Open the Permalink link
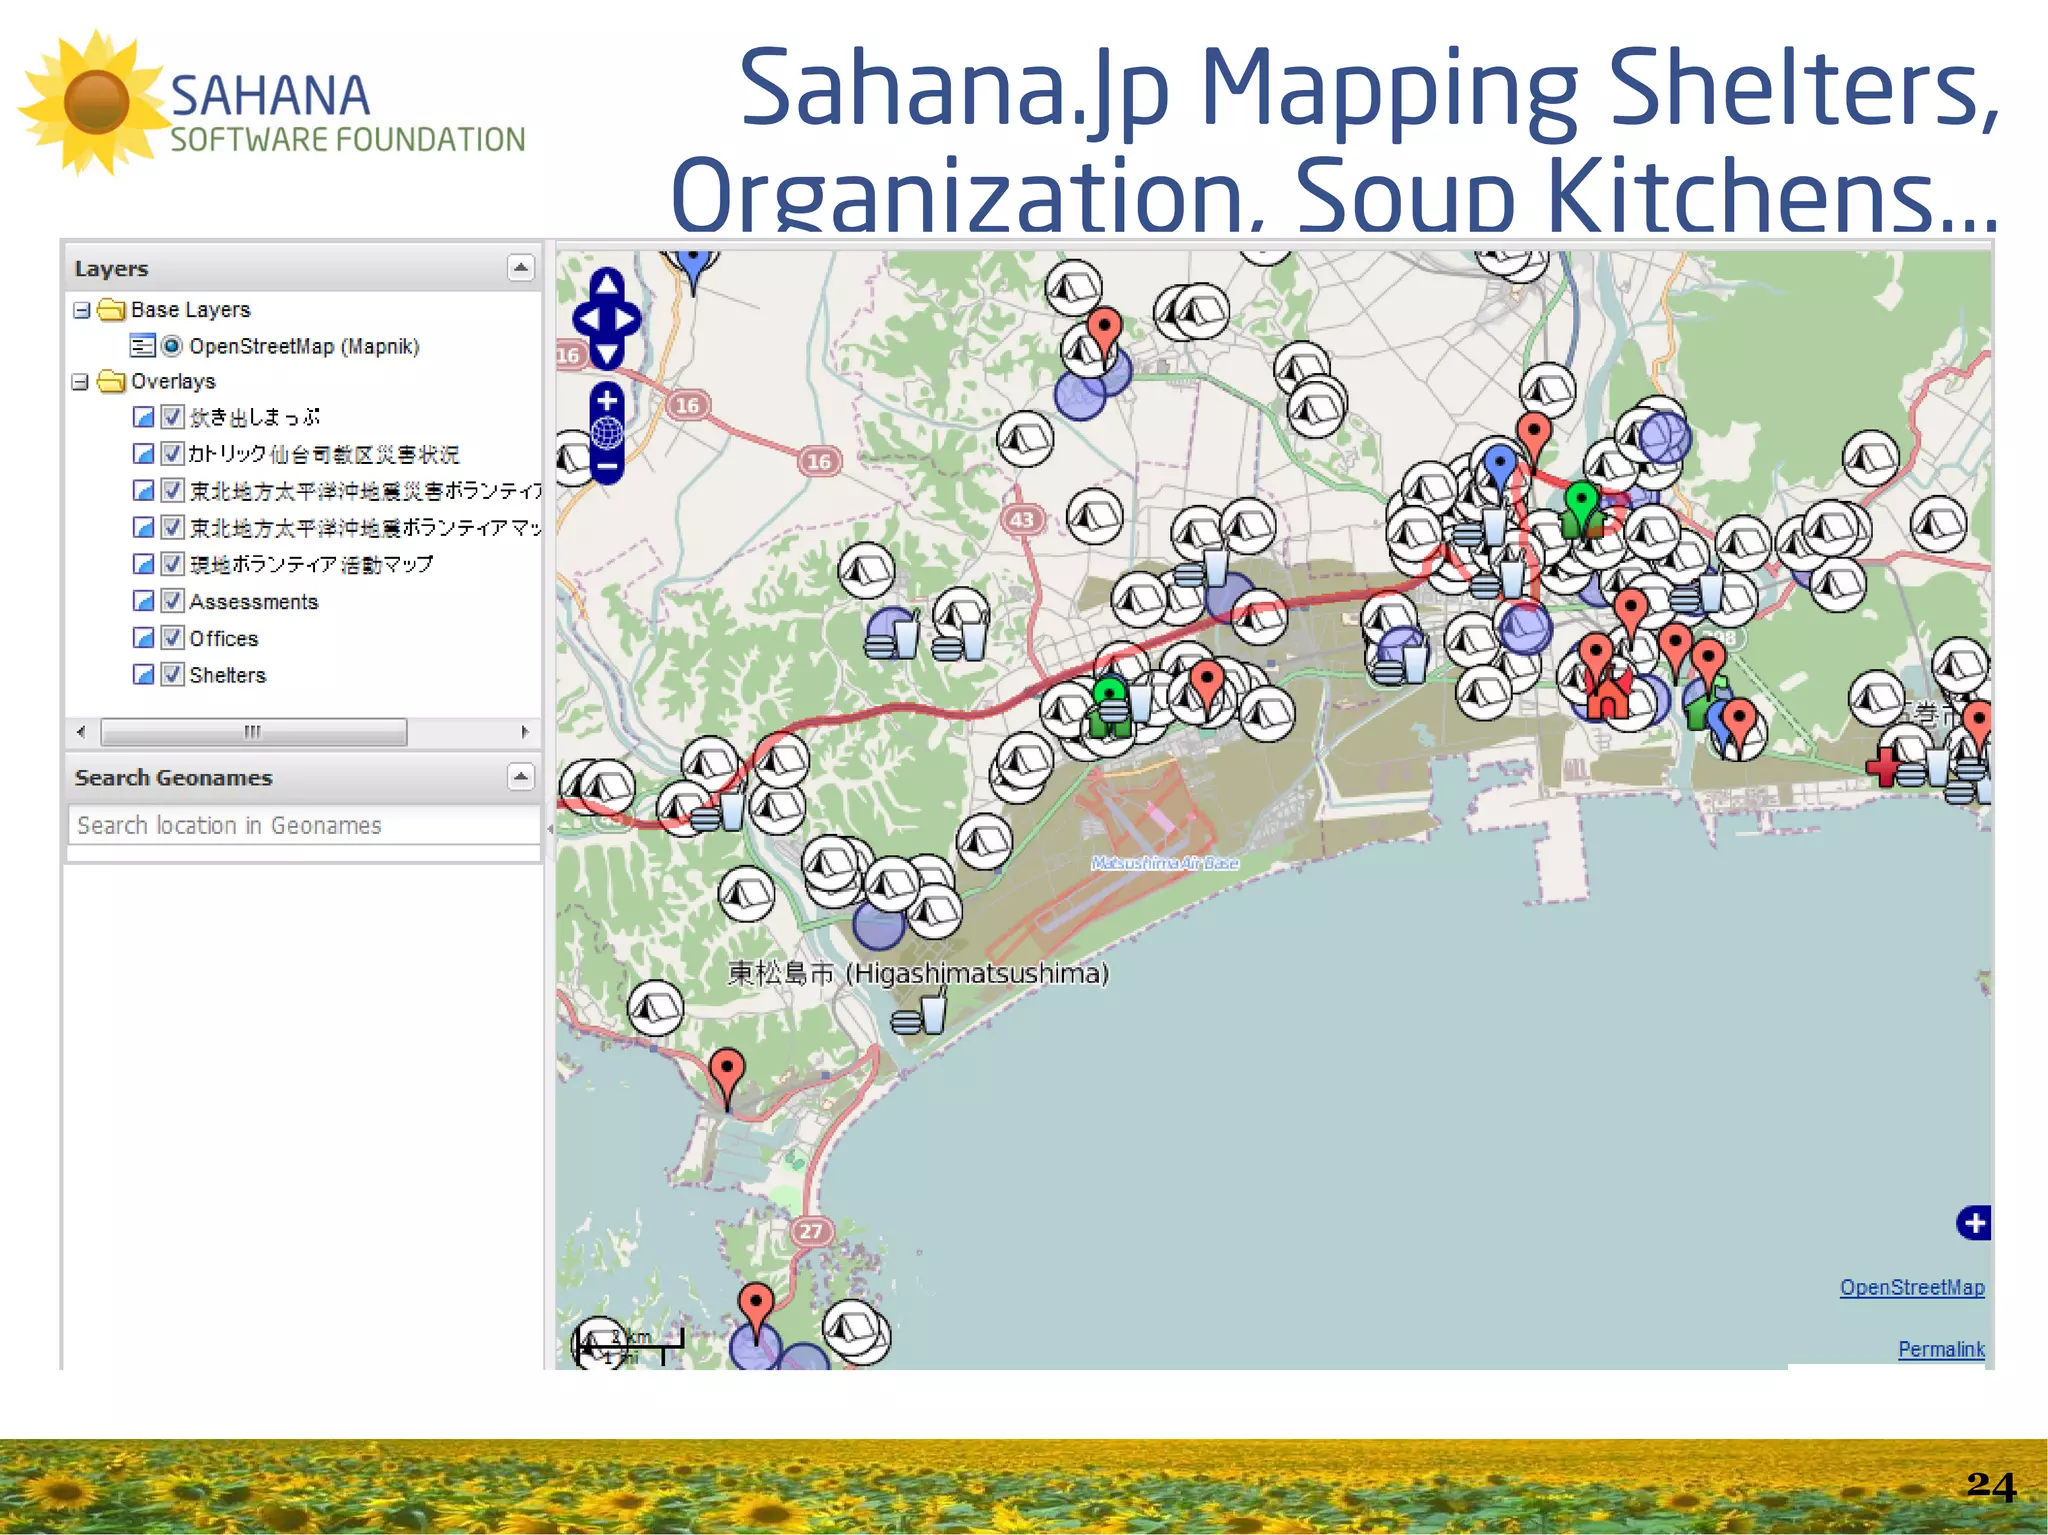The image size is (2048, 1535). click(1941, 1350)
